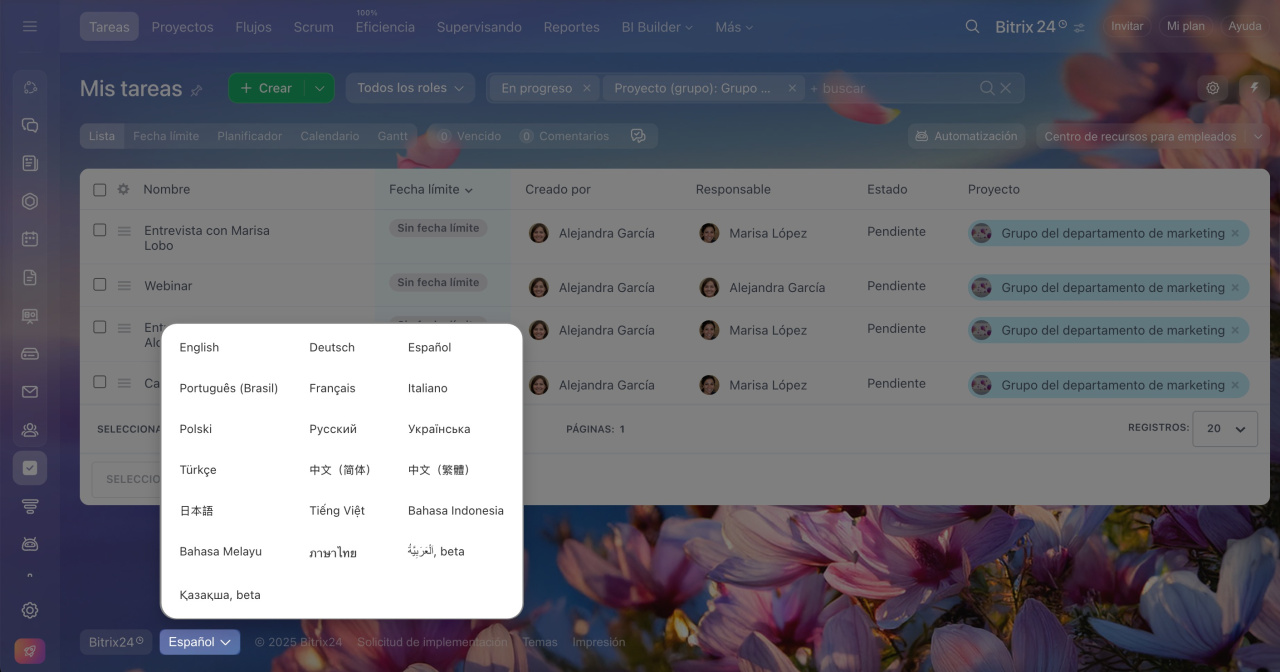Image resolution: width=1280 pixels, height=672 pixels.
Task: Run search with filter magnifier icon
Action: point(987,88)
